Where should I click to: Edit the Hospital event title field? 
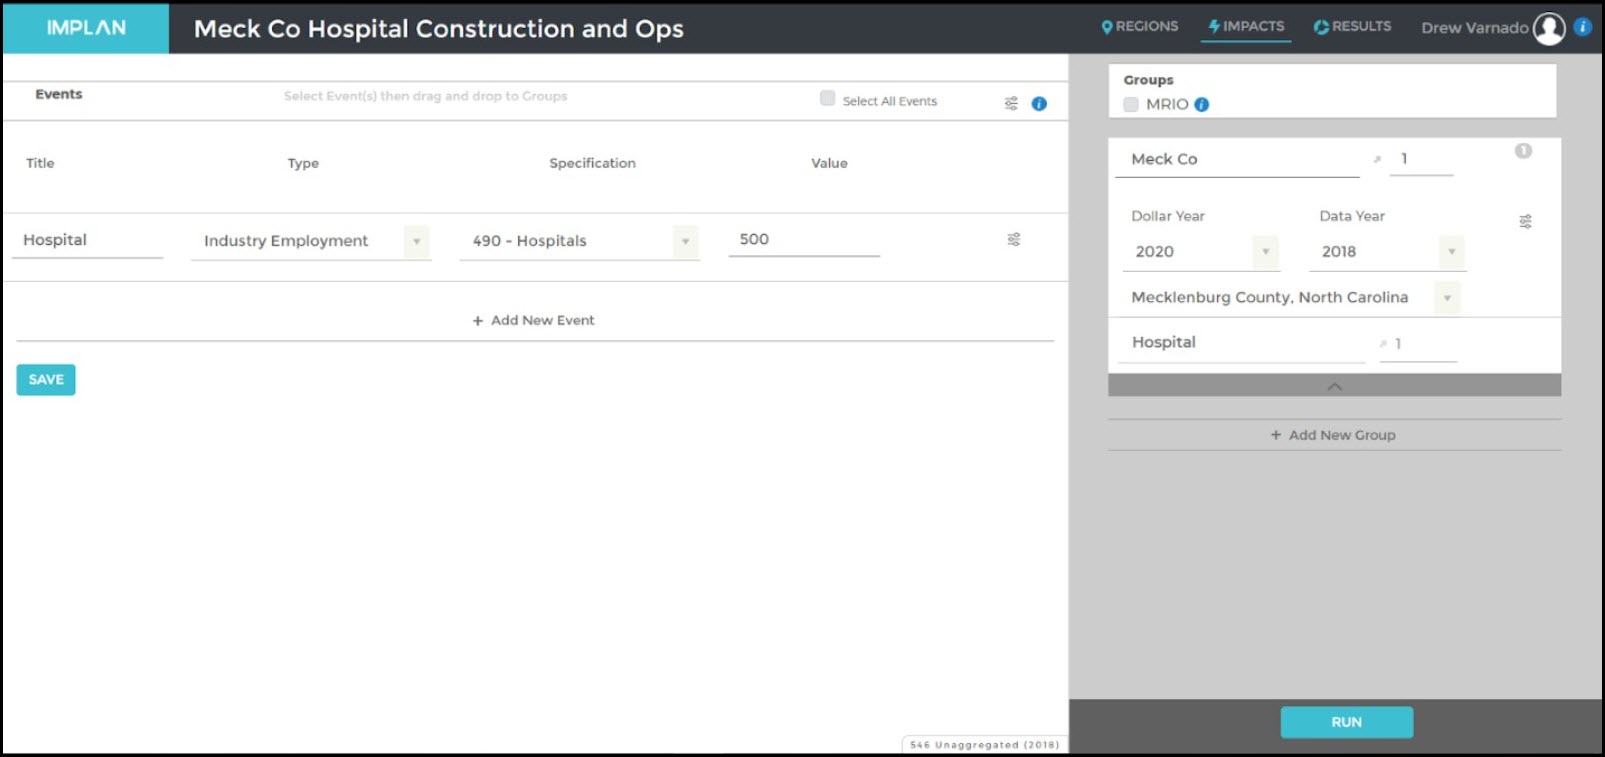click(x=87, y=240)
